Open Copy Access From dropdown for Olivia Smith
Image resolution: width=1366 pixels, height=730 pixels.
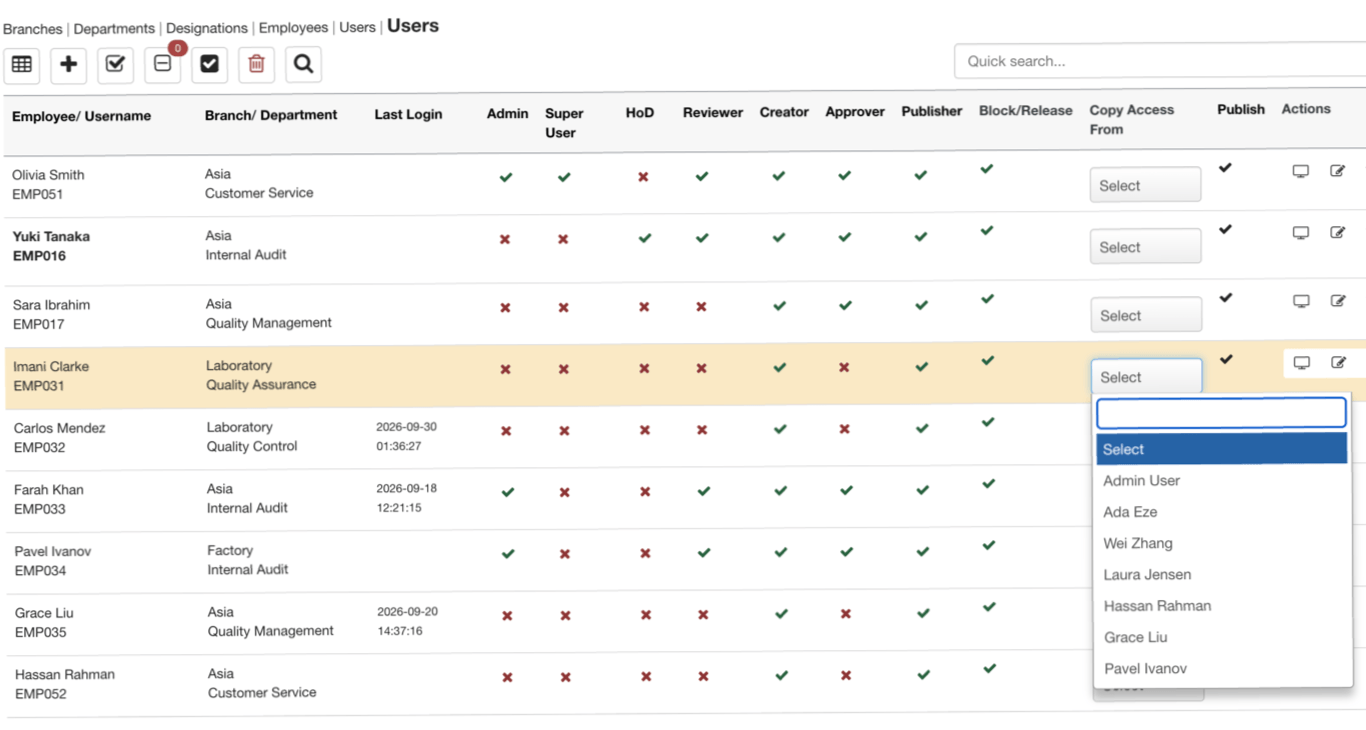click(x=1145, y=185)
